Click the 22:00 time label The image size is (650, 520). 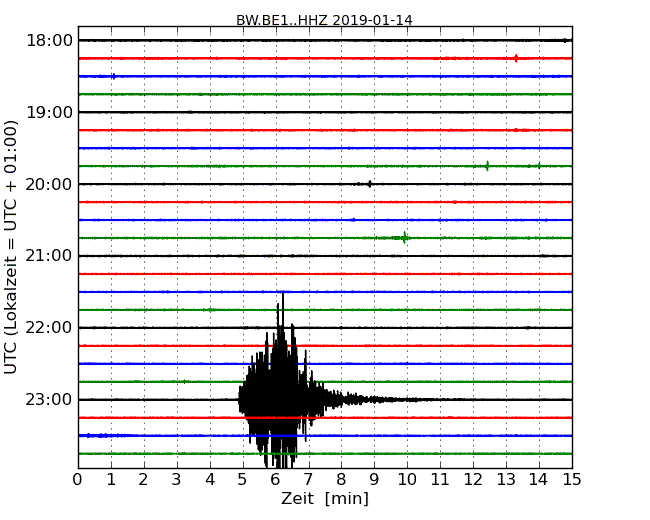click(49, 328)
